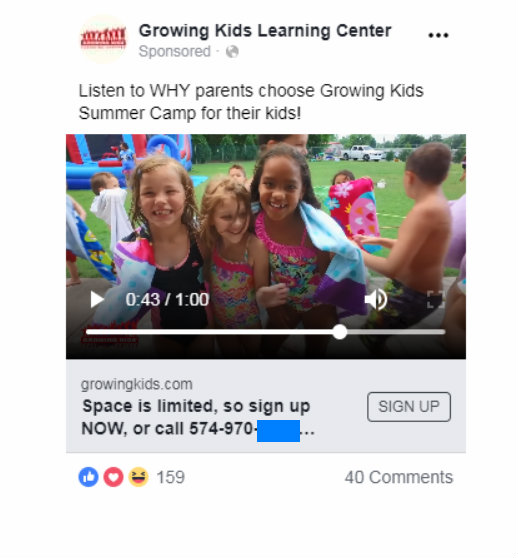This screenshot has height=558, width=518.
Task: Open the three-dot post options menu
Action: pos(438,35)
